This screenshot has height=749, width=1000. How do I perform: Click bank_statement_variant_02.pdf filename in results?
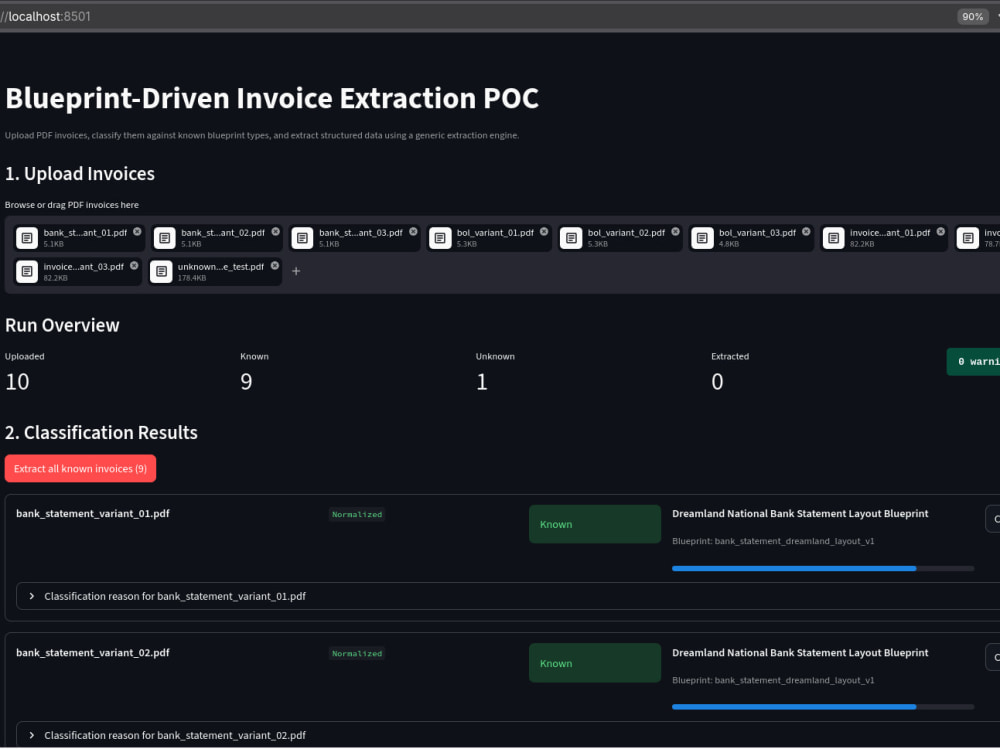[x=93, y=653]
